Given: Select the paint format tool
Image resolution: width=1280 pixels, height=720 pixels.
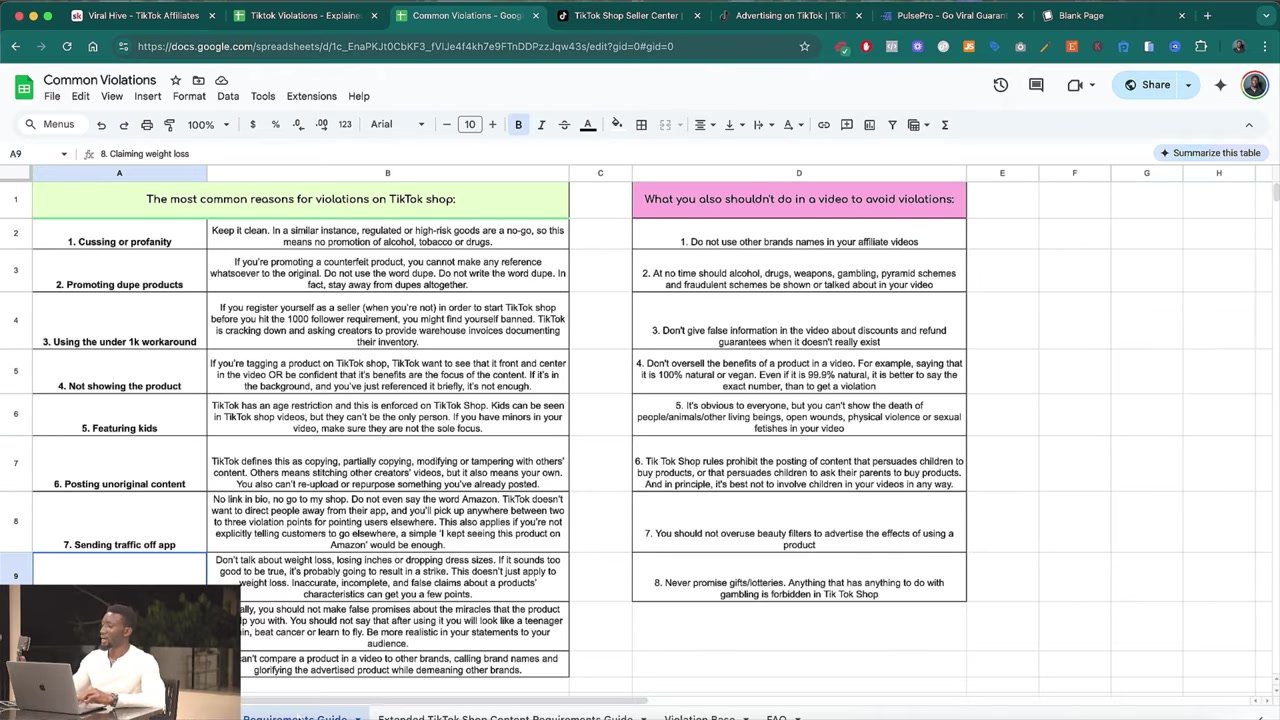Looking at the screenshot, I should point(169,125).
